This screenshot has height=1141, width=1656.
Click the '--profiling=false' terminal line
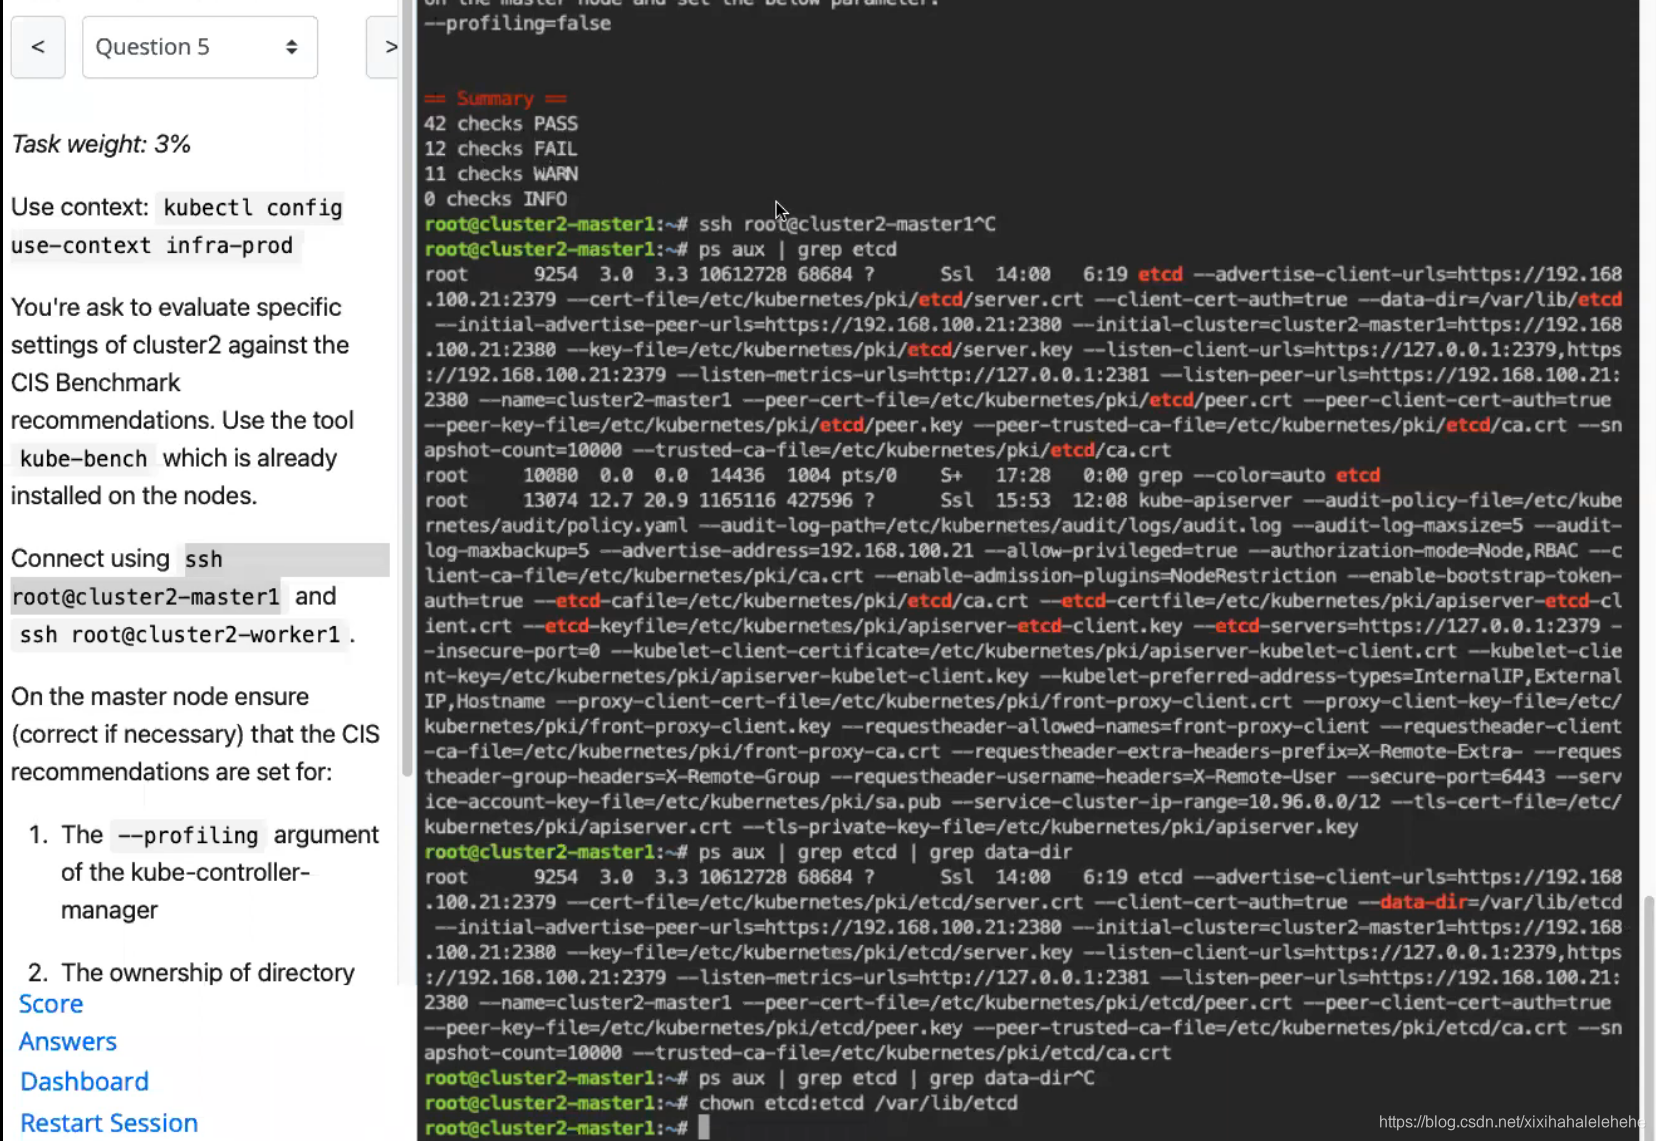(x=517, y=23)
